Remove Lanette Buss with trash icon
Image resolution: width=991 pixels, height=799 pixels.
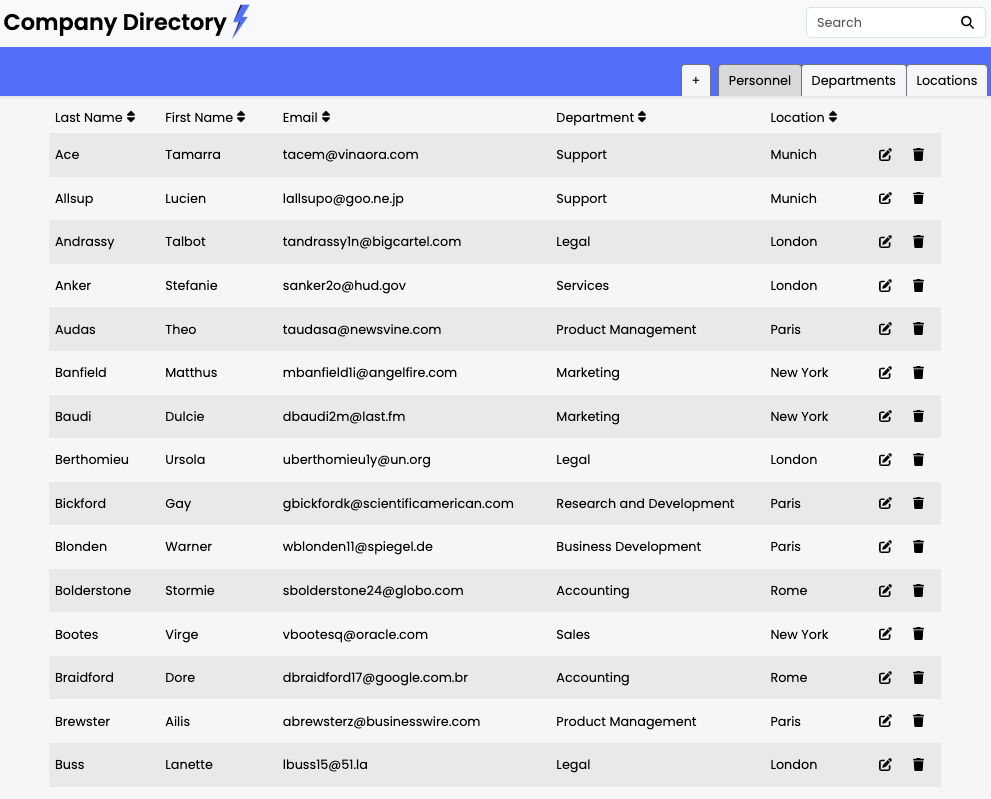(918, 765)
